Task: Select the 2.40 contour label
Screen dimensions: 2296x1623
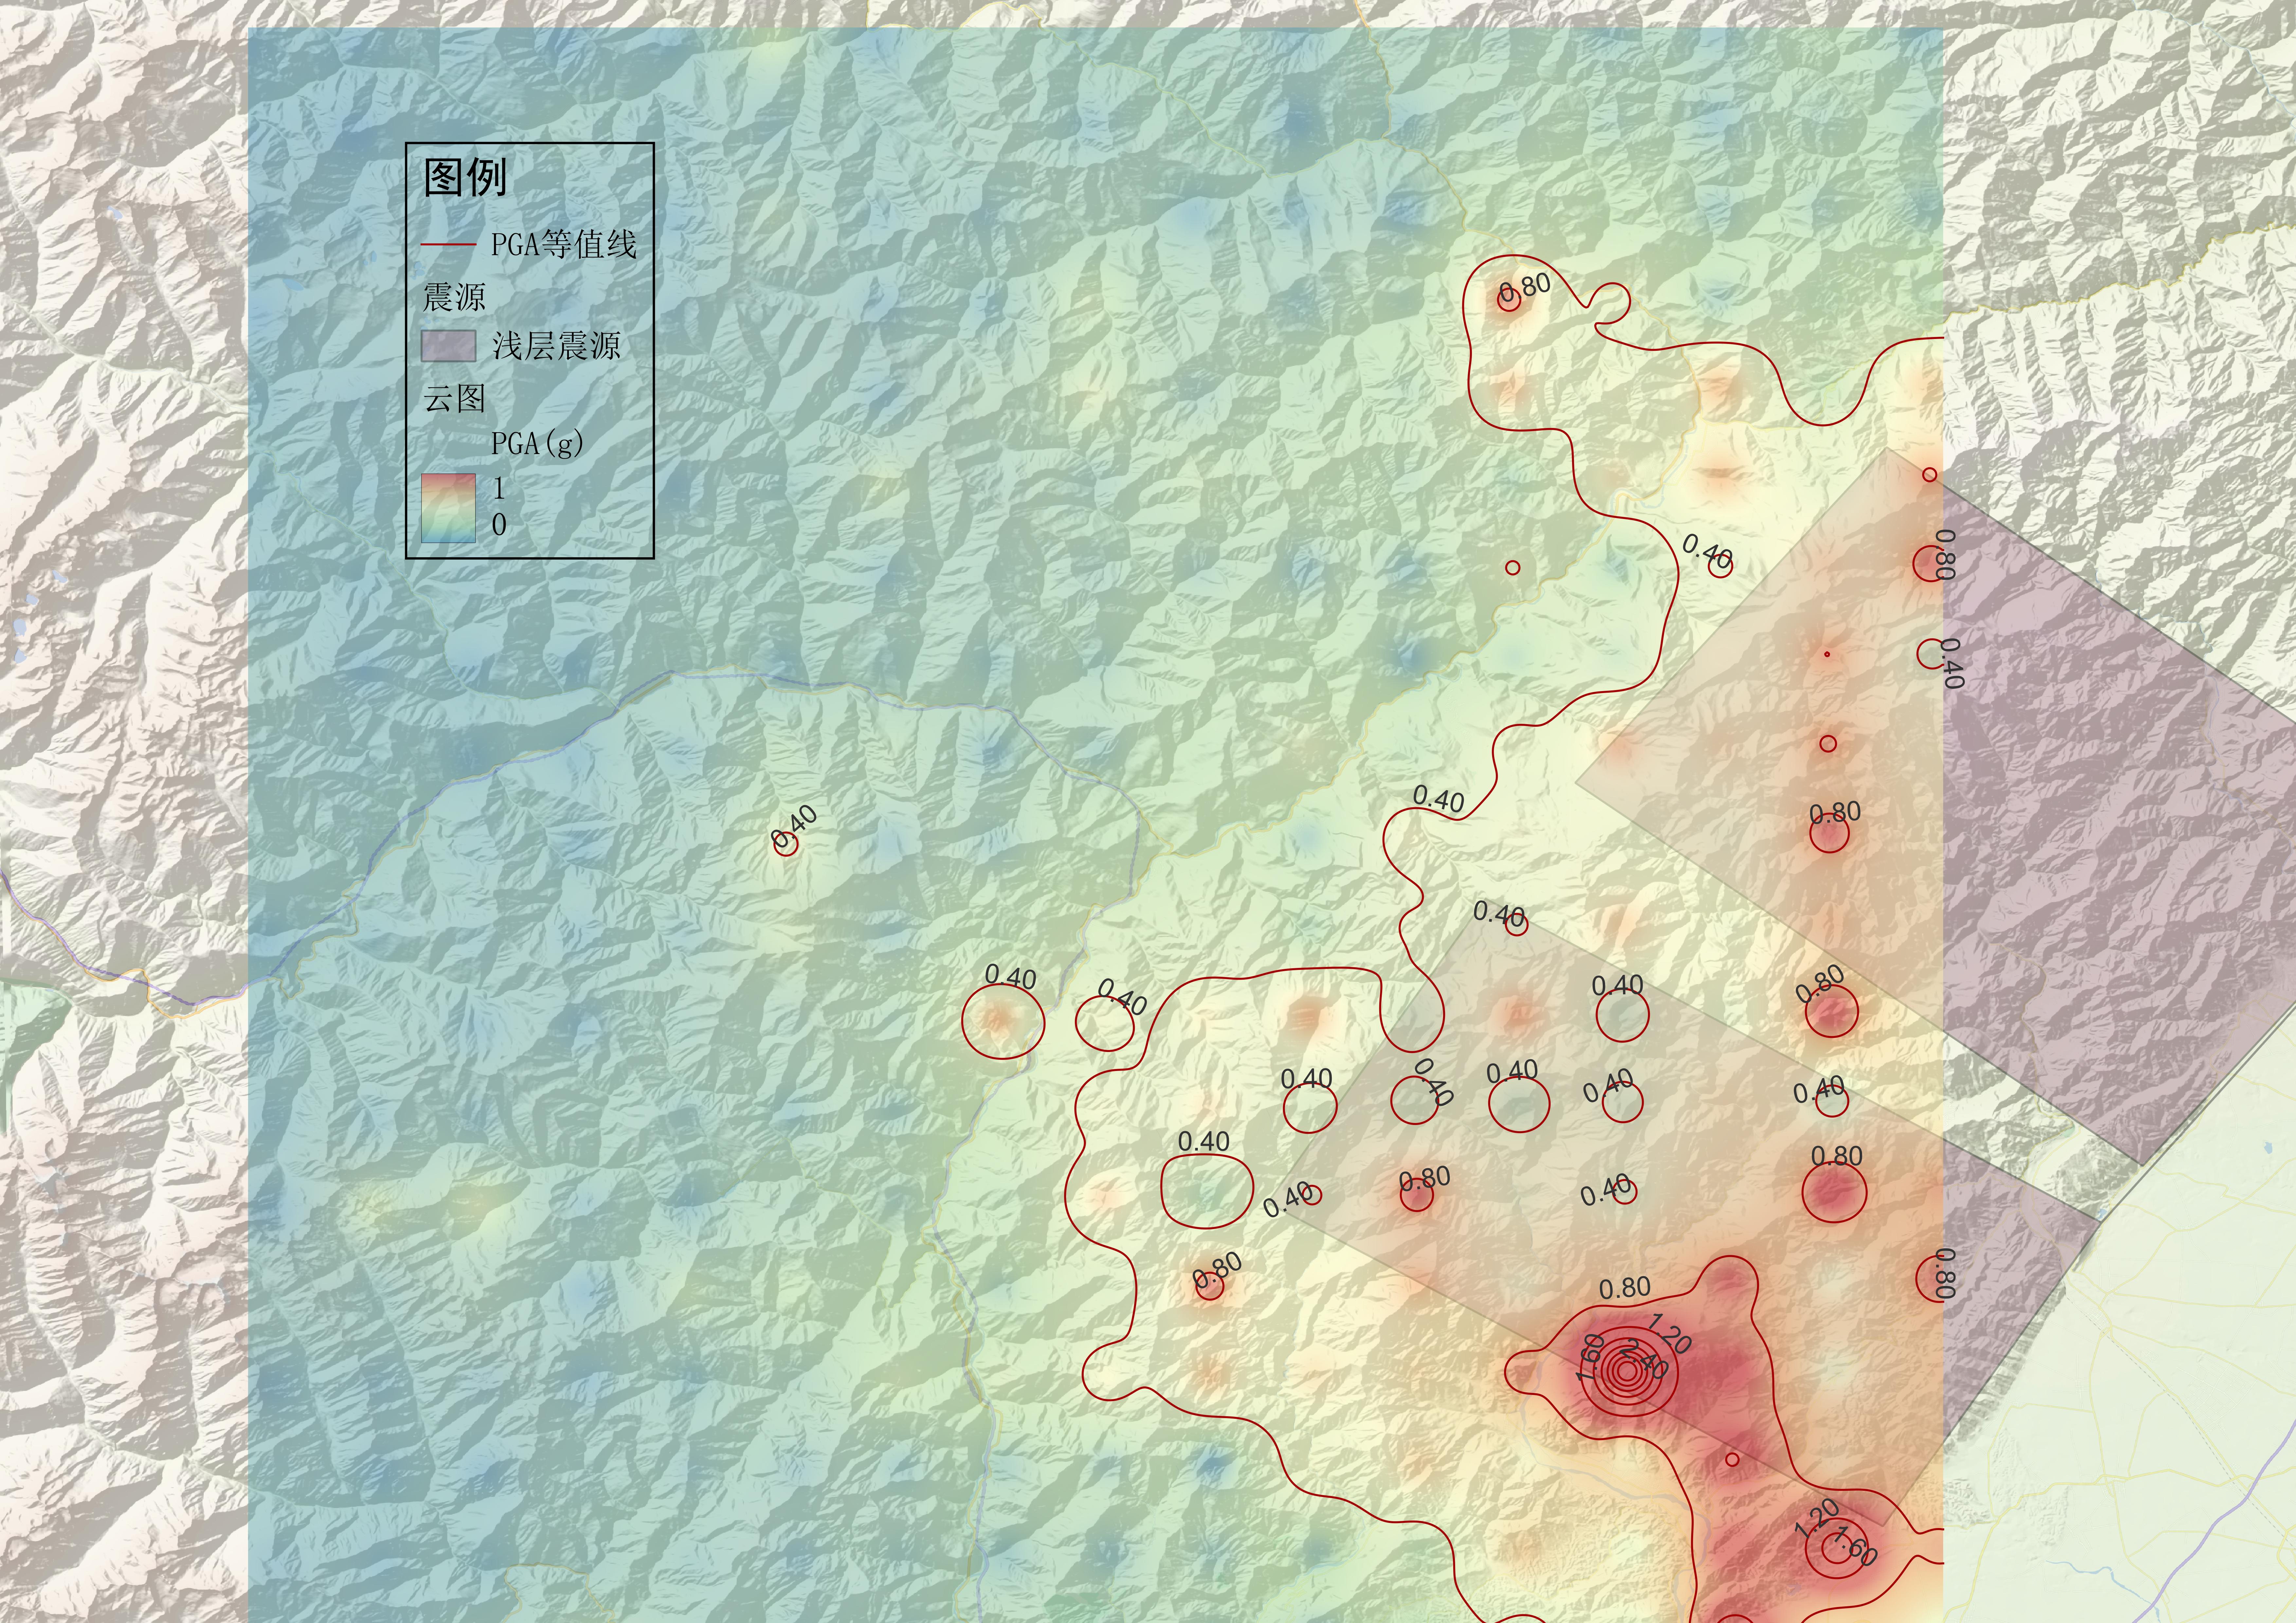Action: coord(1644,1359)
